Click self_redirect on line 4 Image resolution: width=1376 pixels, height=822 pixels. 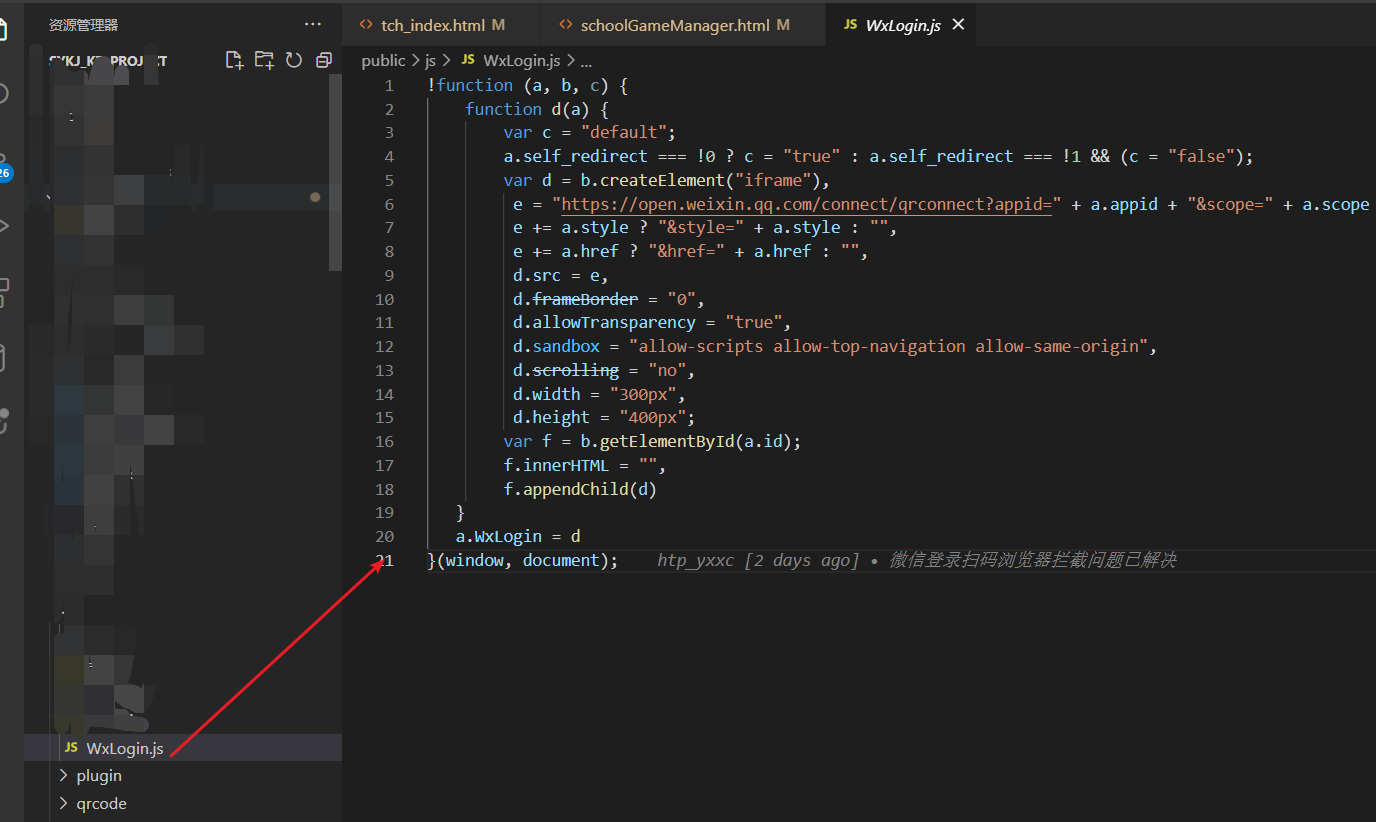click(581, 157)
